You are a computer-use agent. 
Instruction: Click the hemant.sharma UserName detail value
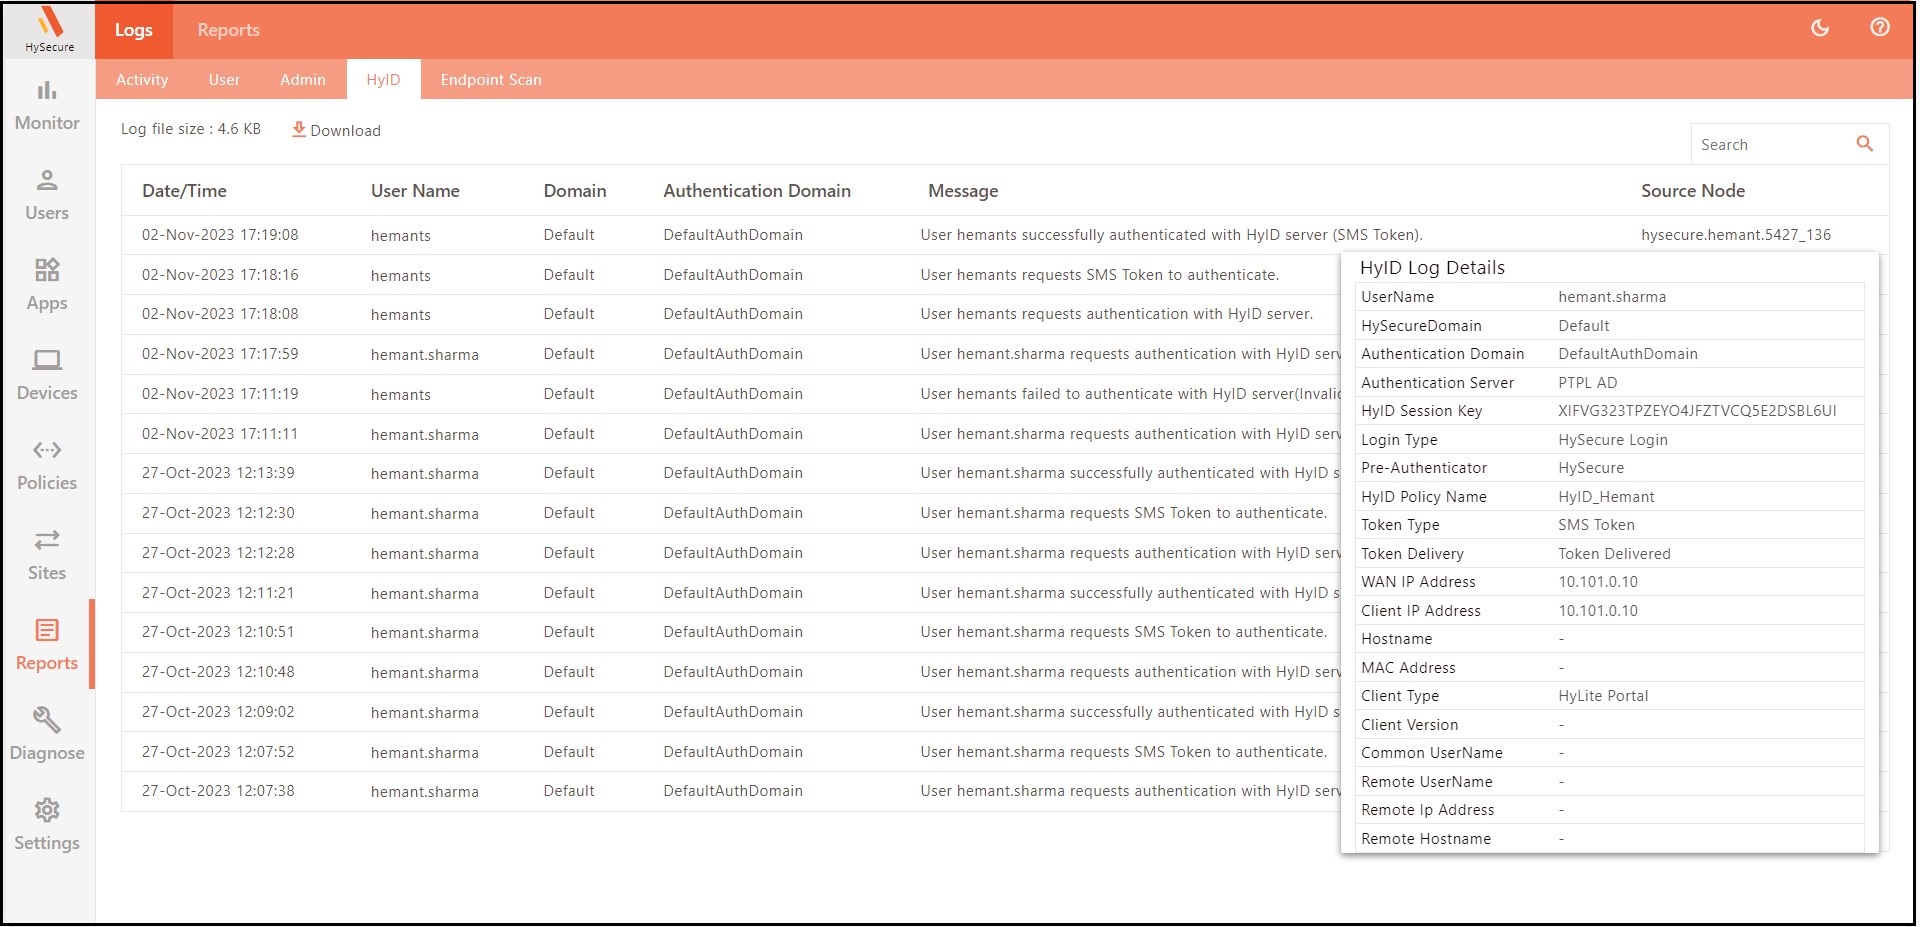[1612, 297]
